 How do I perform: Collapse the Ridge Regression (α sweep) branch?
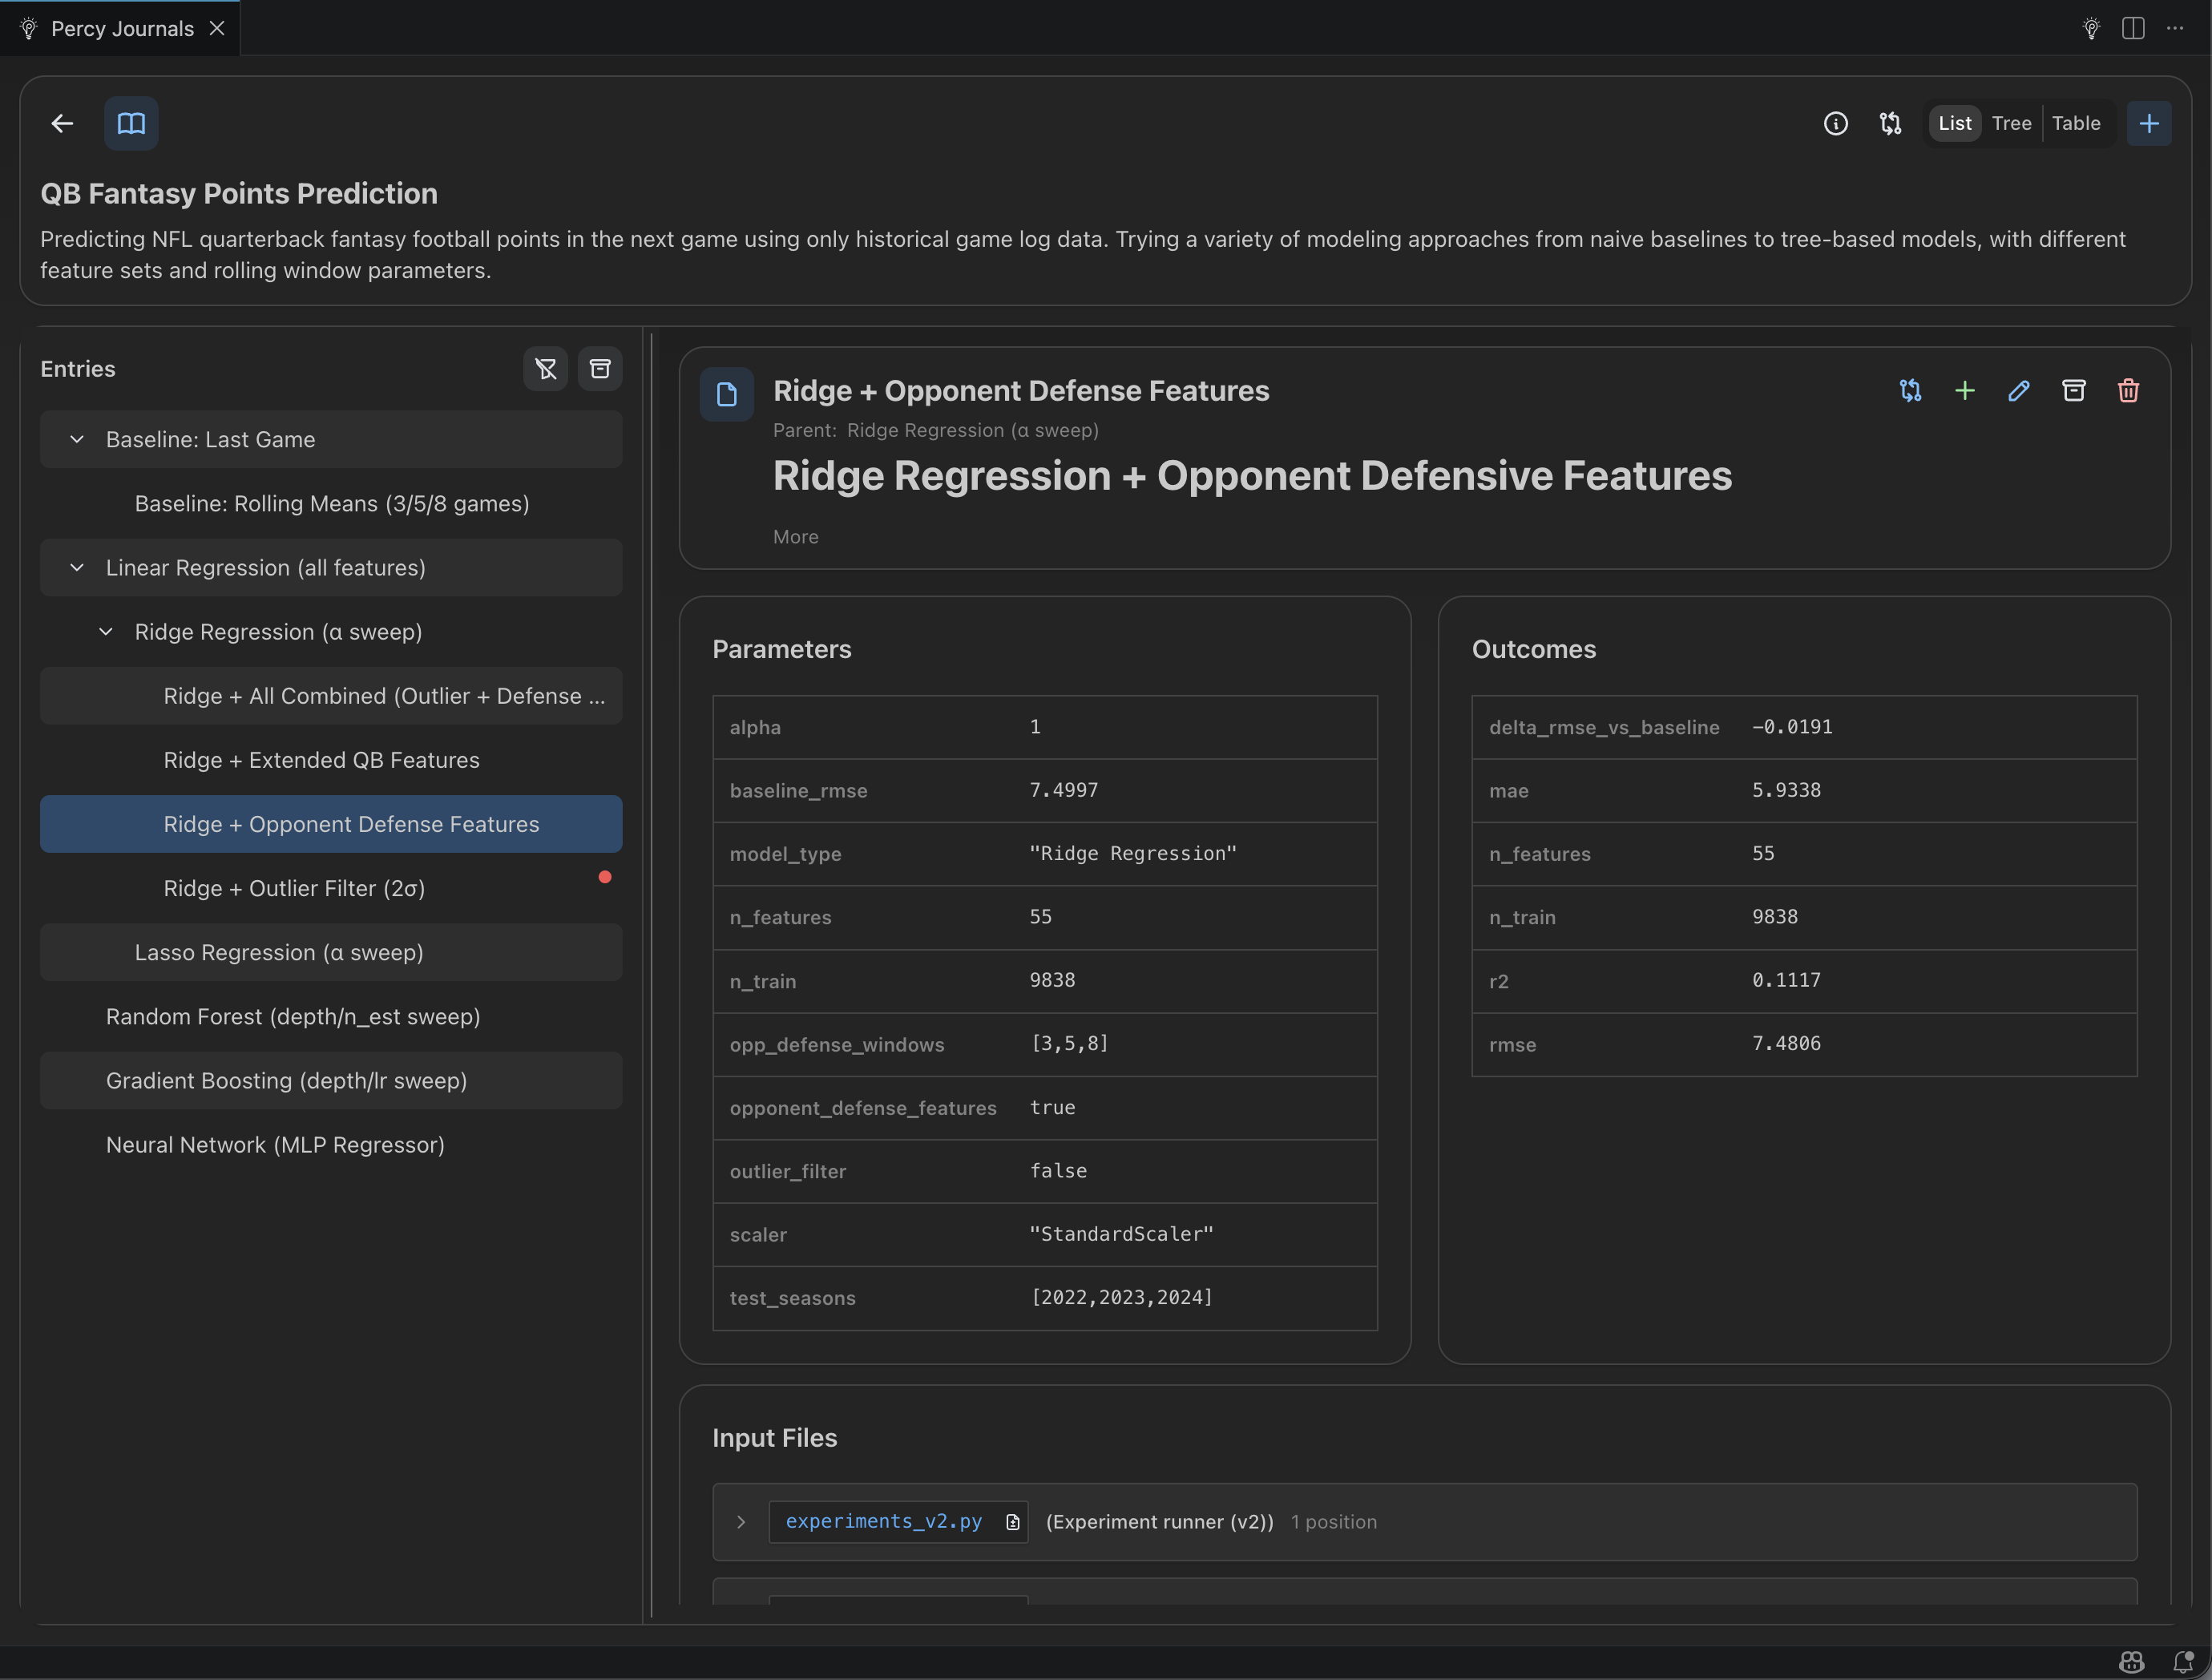point(106,632)
